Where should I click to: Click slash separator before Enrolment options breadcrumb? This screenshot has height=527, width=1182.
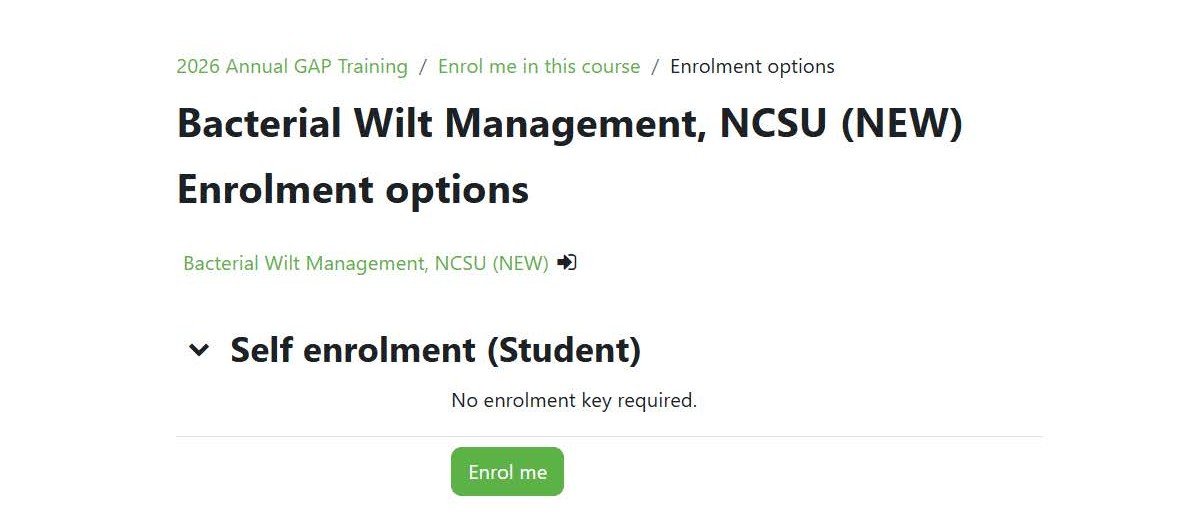pyautogui.click(x=655, y=67)
